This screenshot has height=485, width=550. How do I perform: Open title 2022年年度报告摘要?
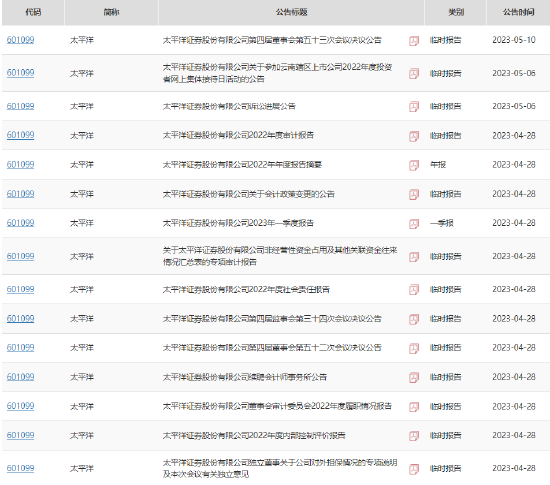pyautogui.click(x=242, y=164)
